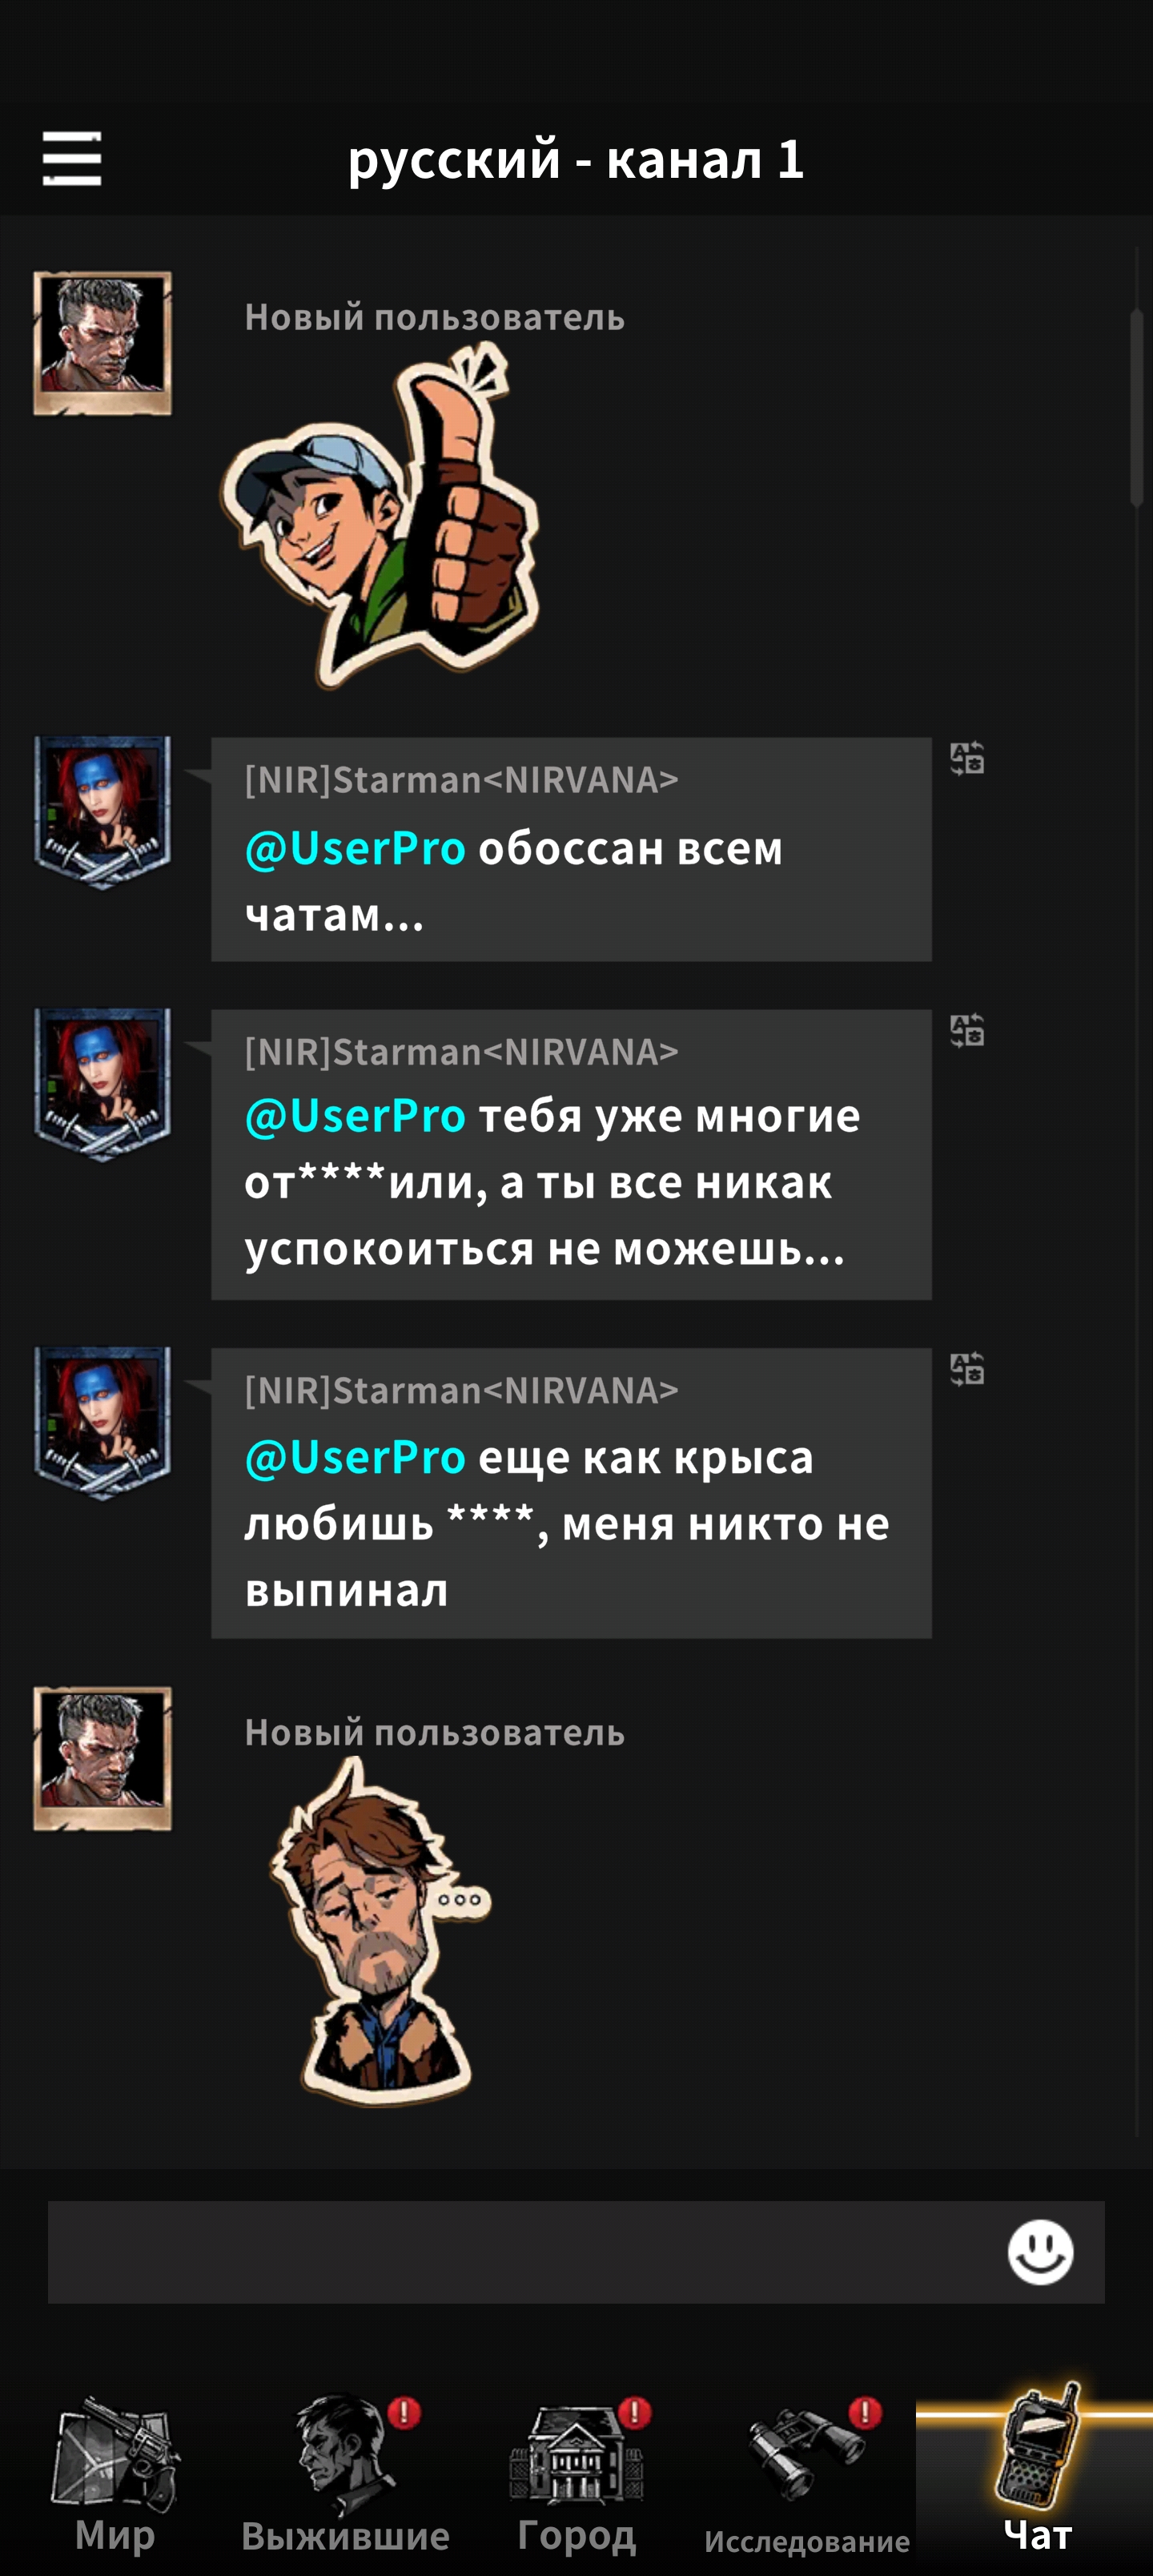This screenshot has width=1153, height=2576.
Task: Click the @UserPro mention in the крыса message
Action: click(355, 1457)
